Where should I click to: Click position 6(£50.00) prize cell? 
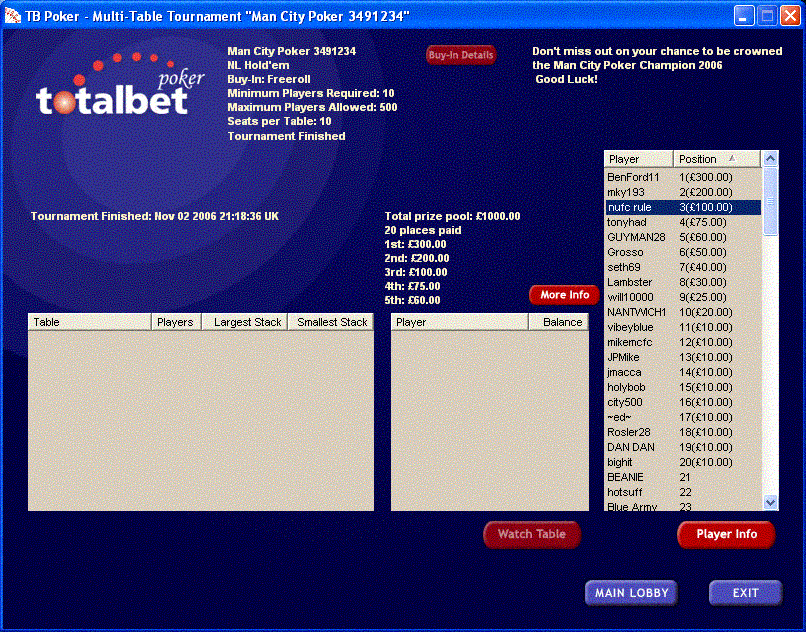pos(703,252)
